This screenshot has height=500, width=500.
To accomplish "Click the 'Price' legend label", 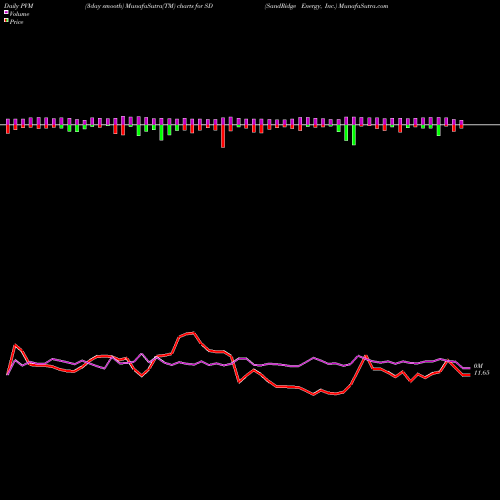I will click(16, 22).
